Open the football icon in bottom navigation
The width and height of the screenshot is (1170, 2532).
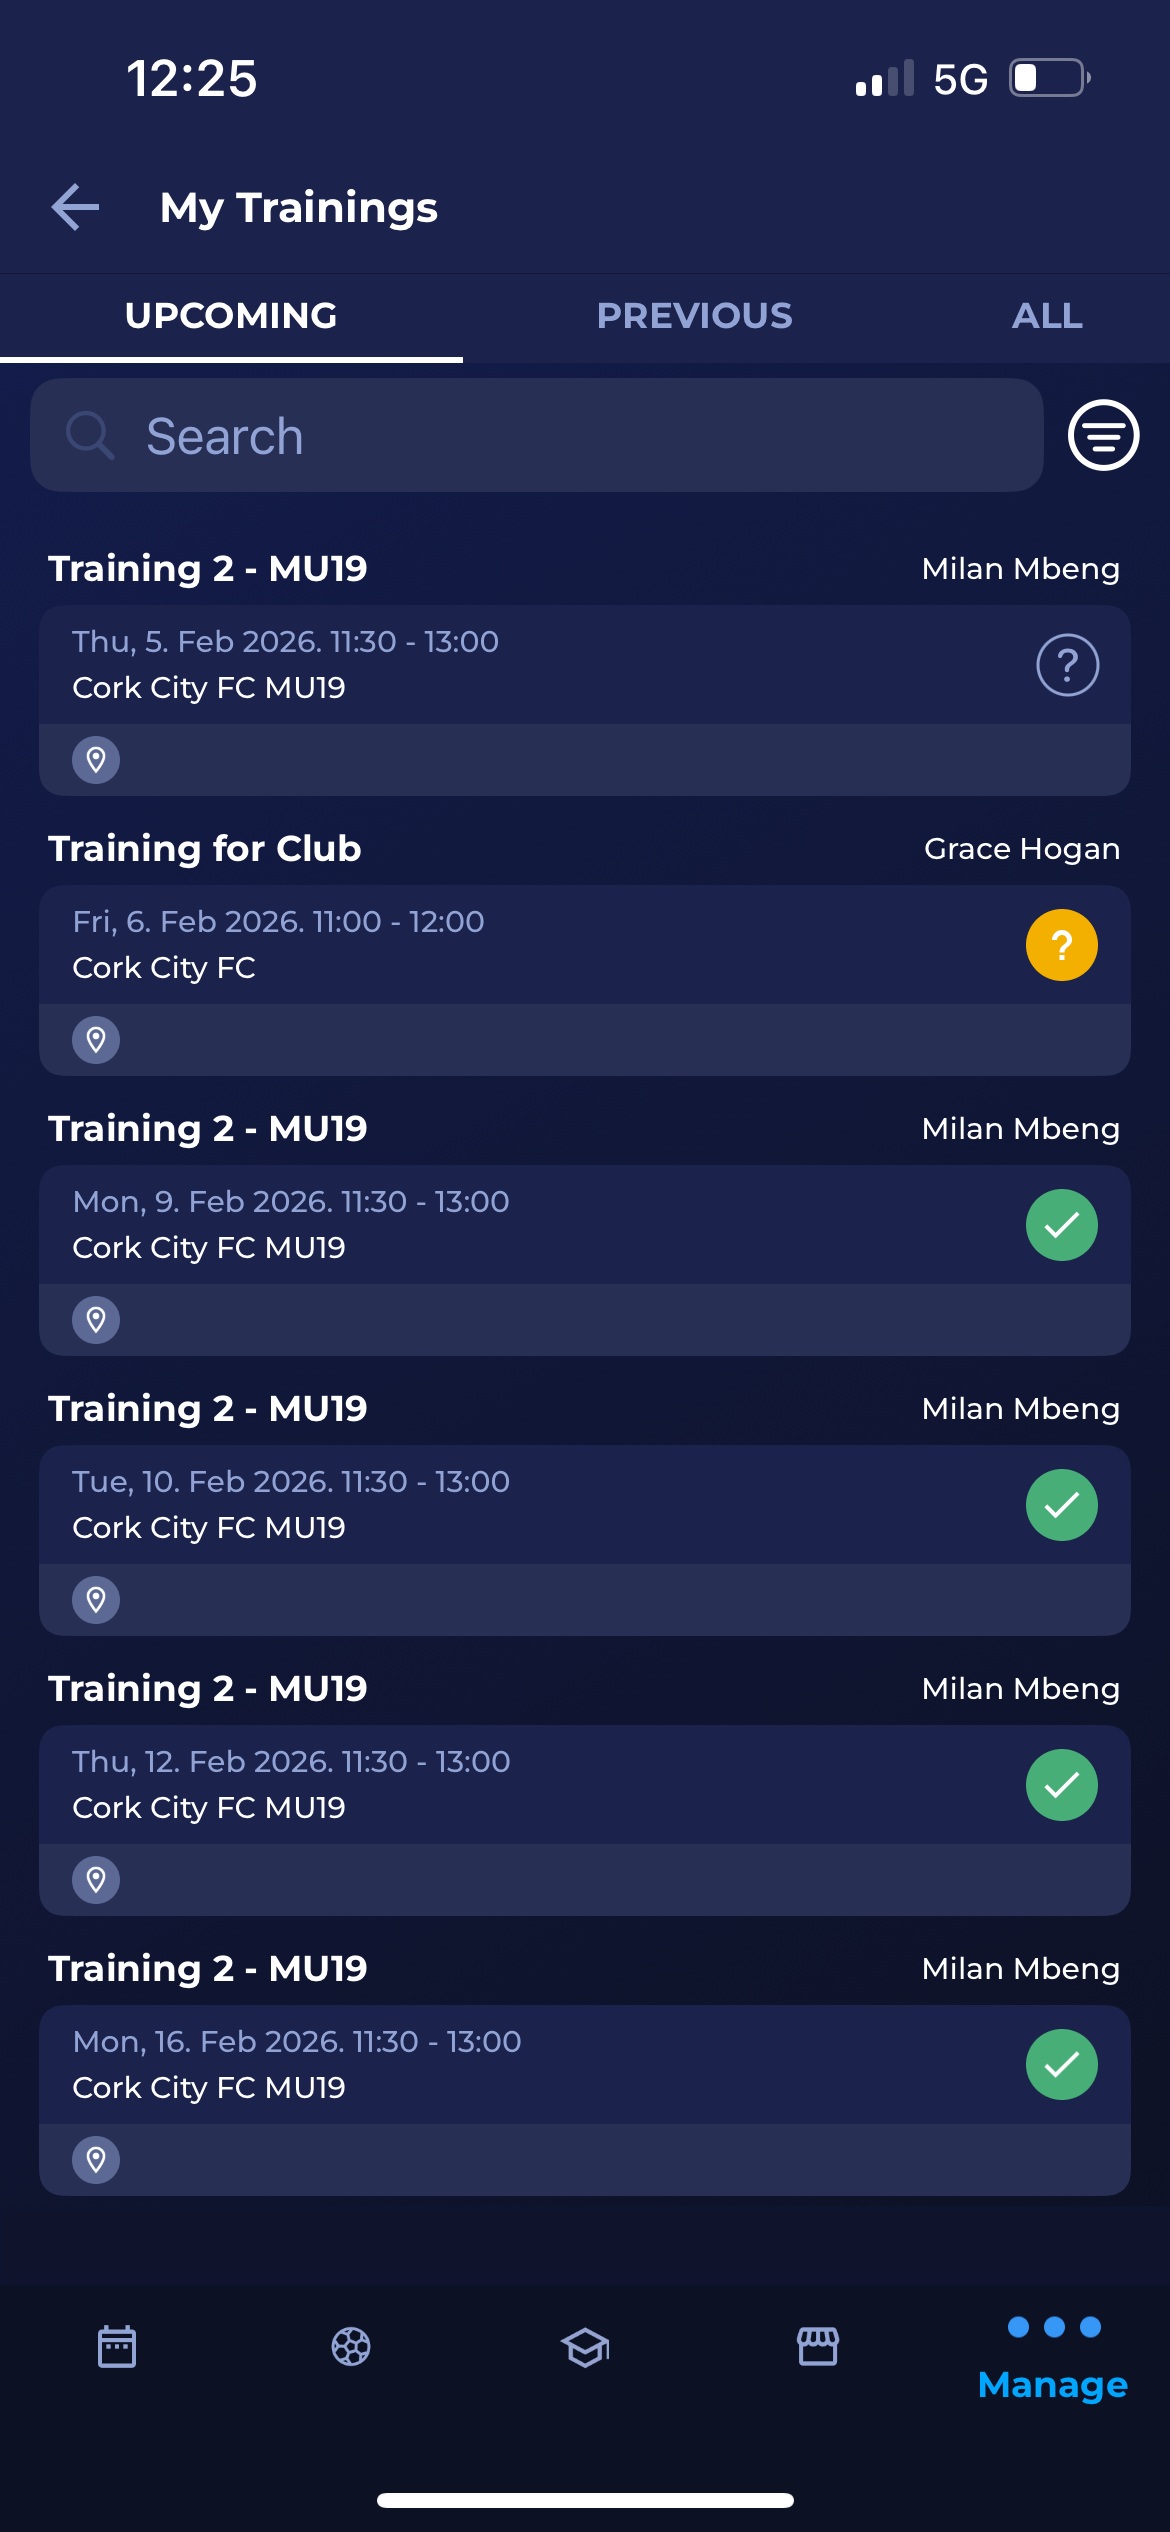click(351, 2346)
